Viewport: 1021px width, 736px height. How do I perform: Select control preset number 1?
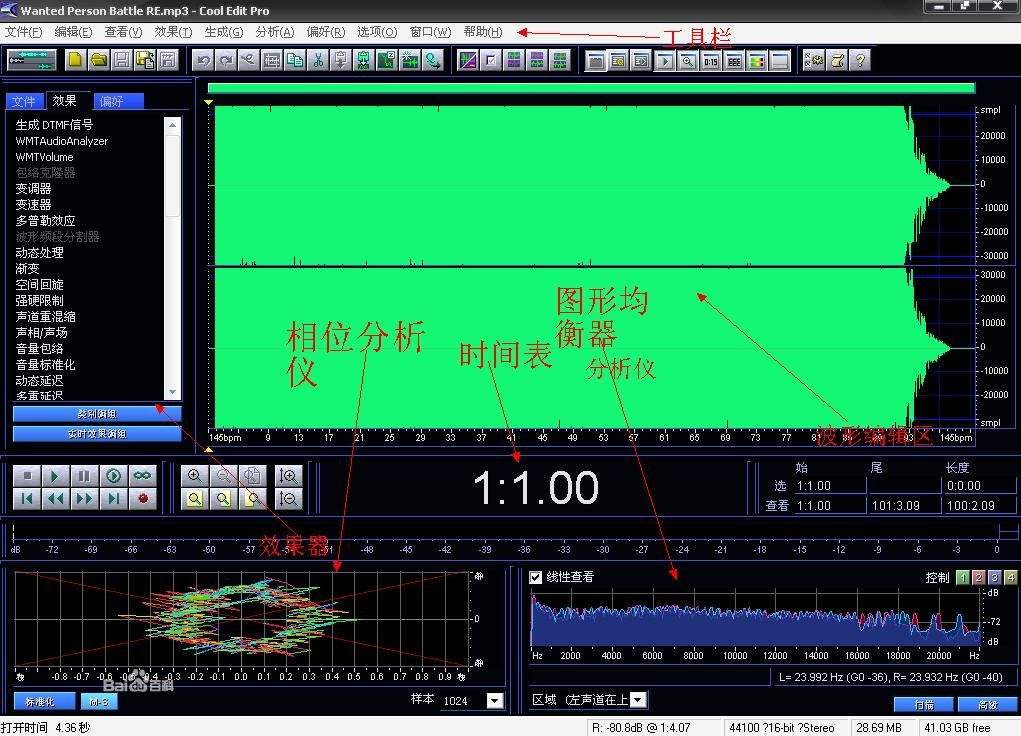pos(962,578)
